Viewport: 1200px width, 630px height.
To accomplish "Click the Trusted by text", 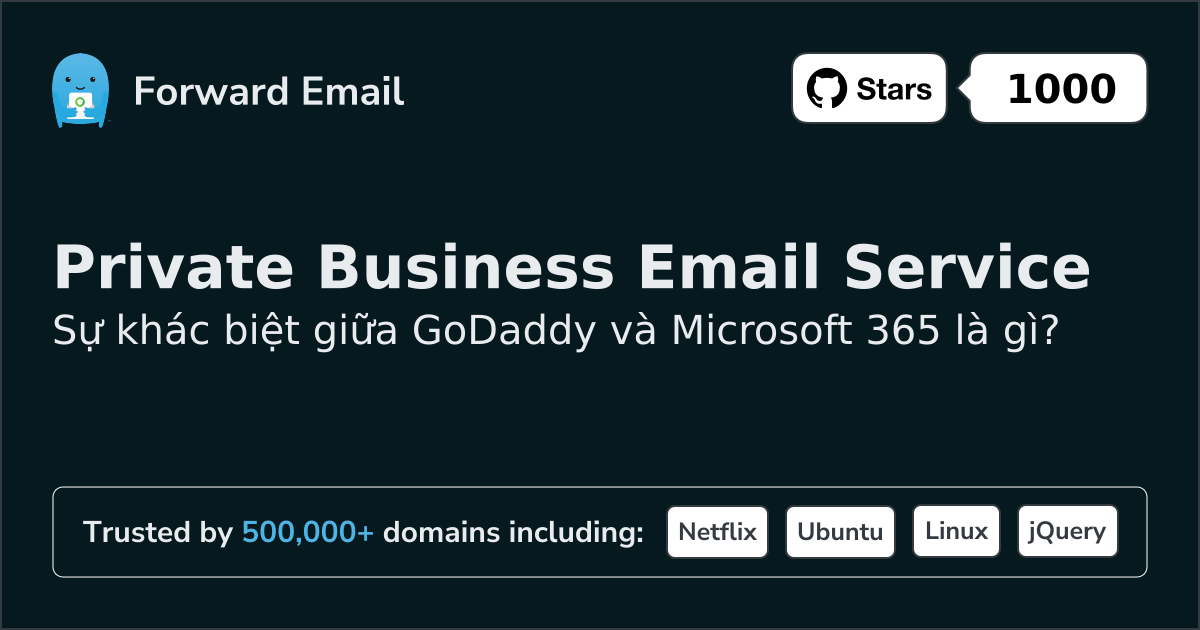I will coord(158,532).
